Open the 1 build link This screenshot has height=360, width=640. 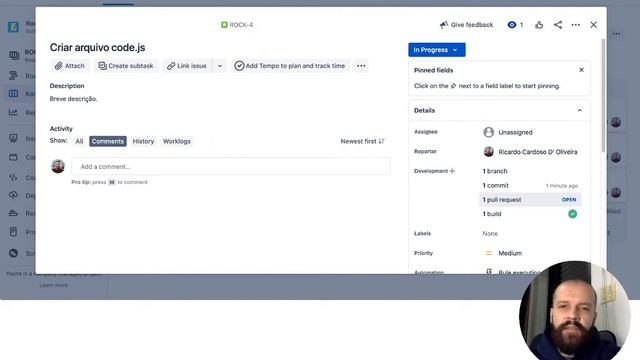(x=492, y=214)
